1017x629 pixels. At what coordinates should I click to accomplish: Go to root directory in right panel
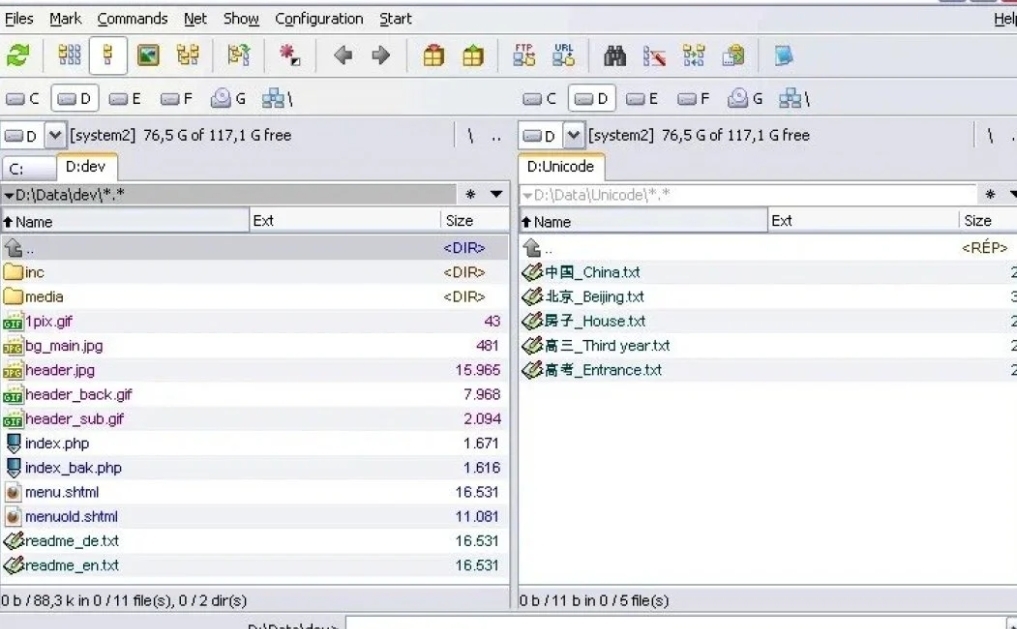990,136
